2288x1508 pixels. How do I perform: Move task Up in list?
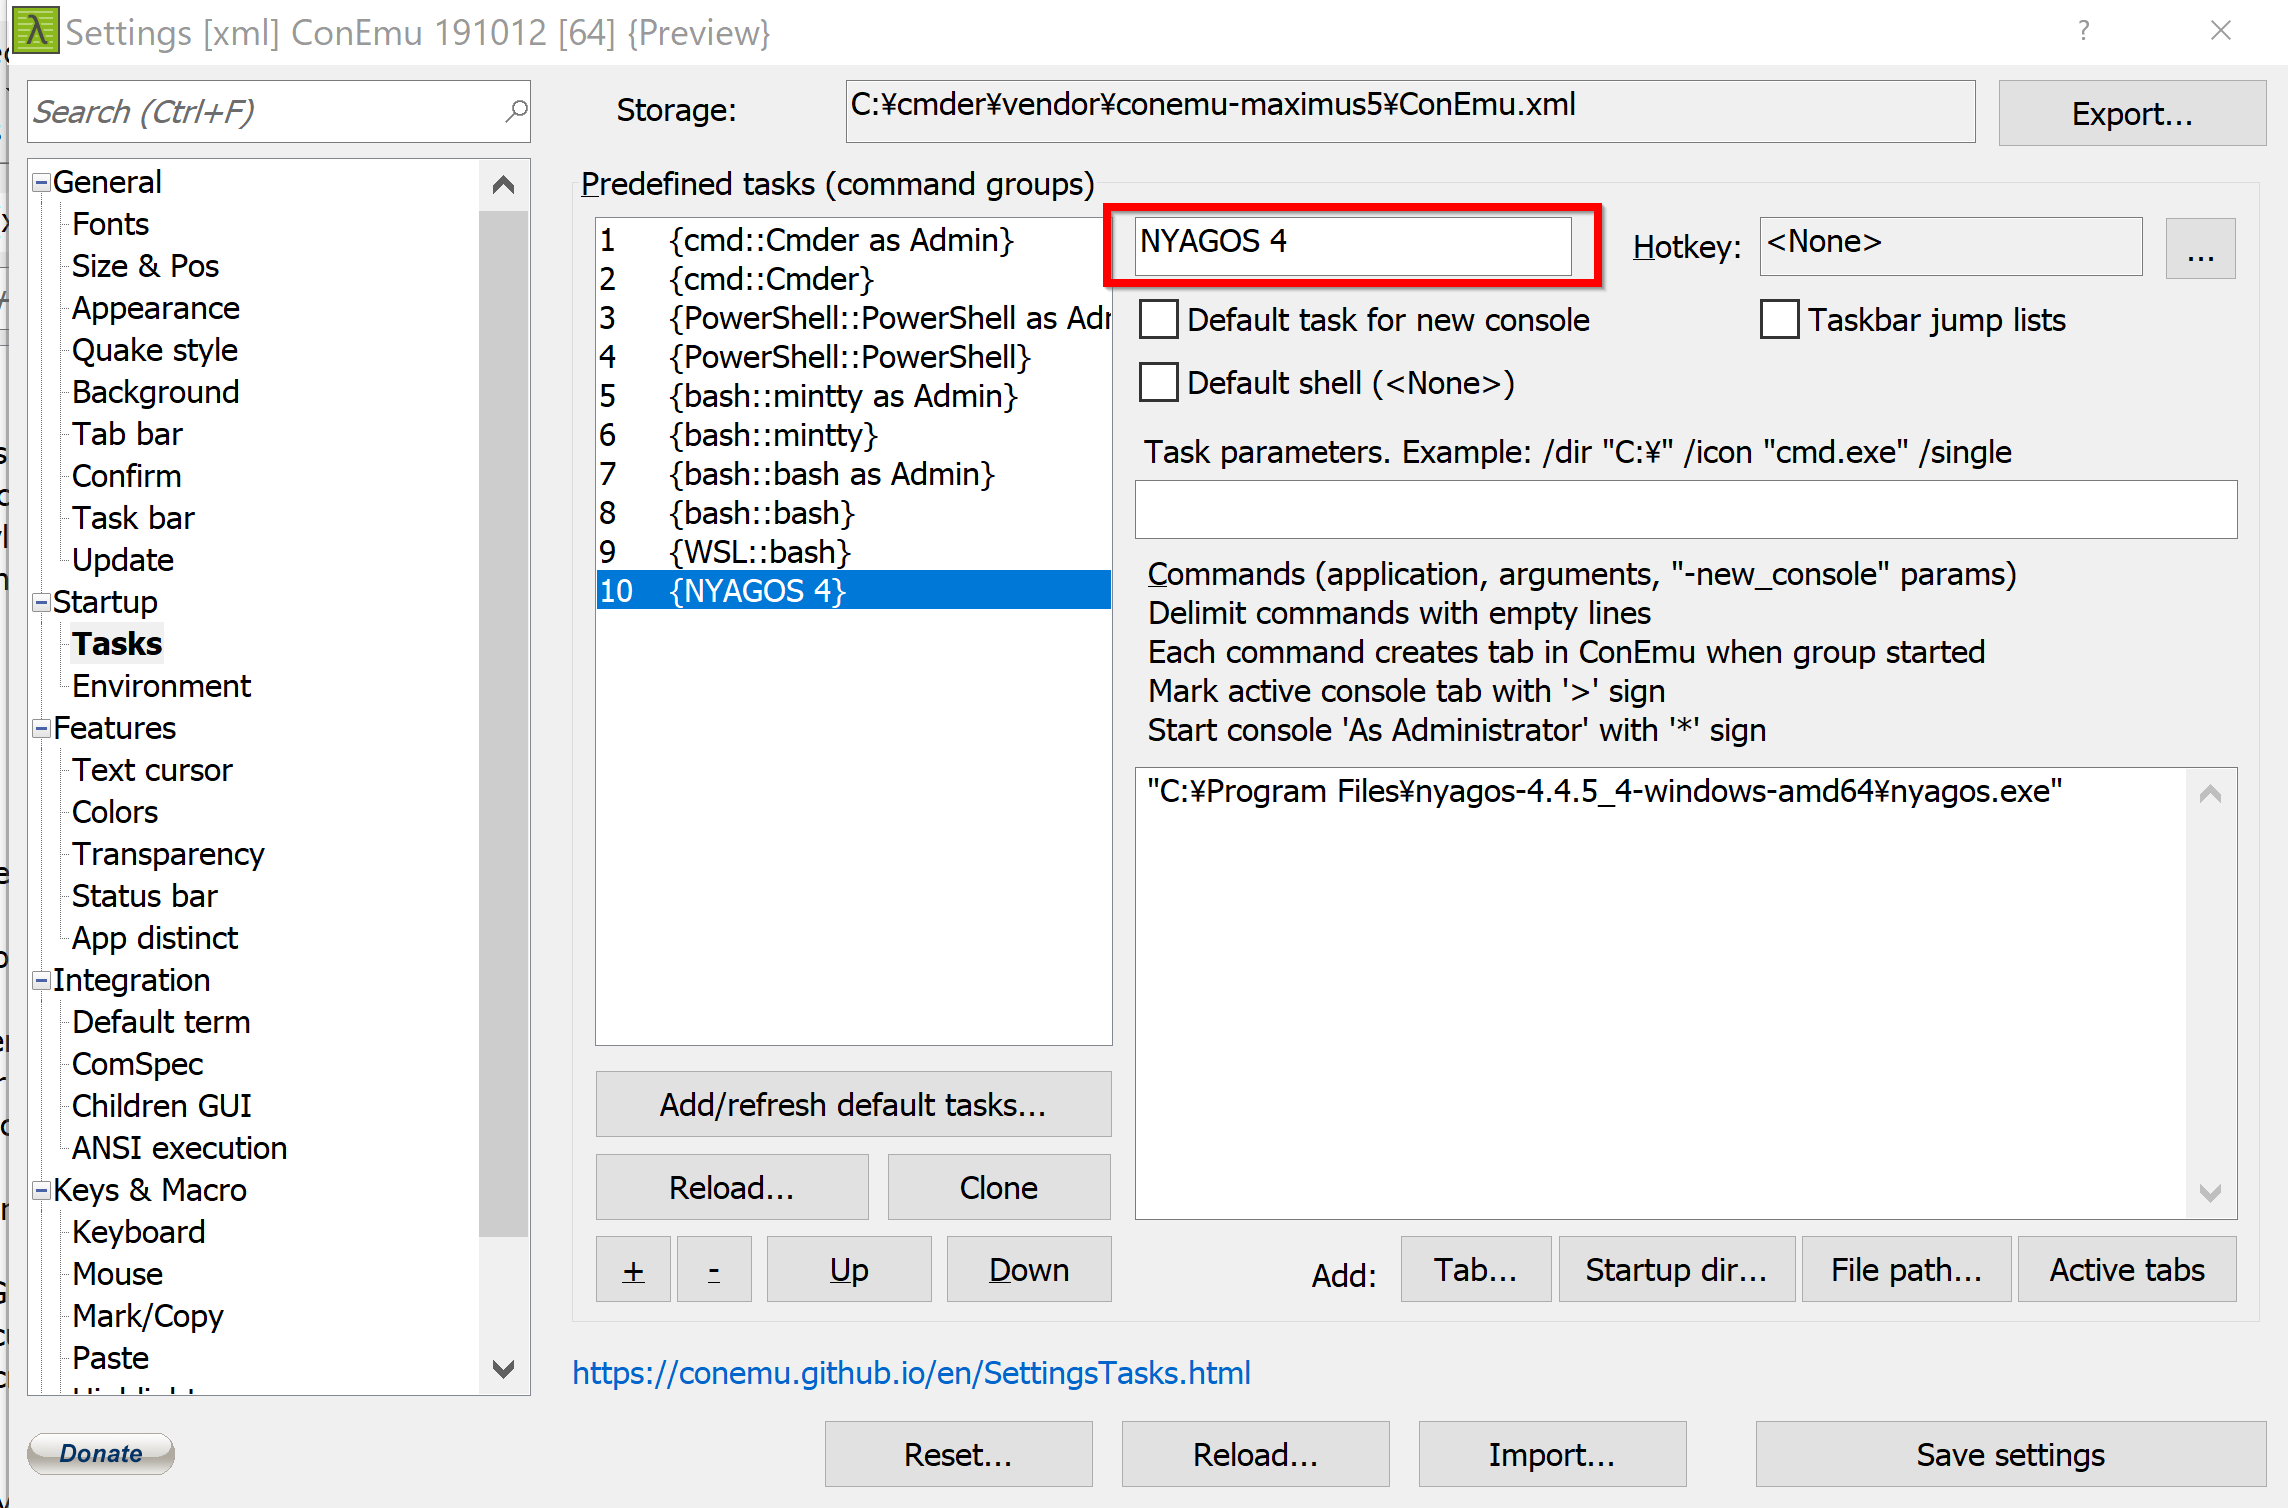pos(849,1269)
